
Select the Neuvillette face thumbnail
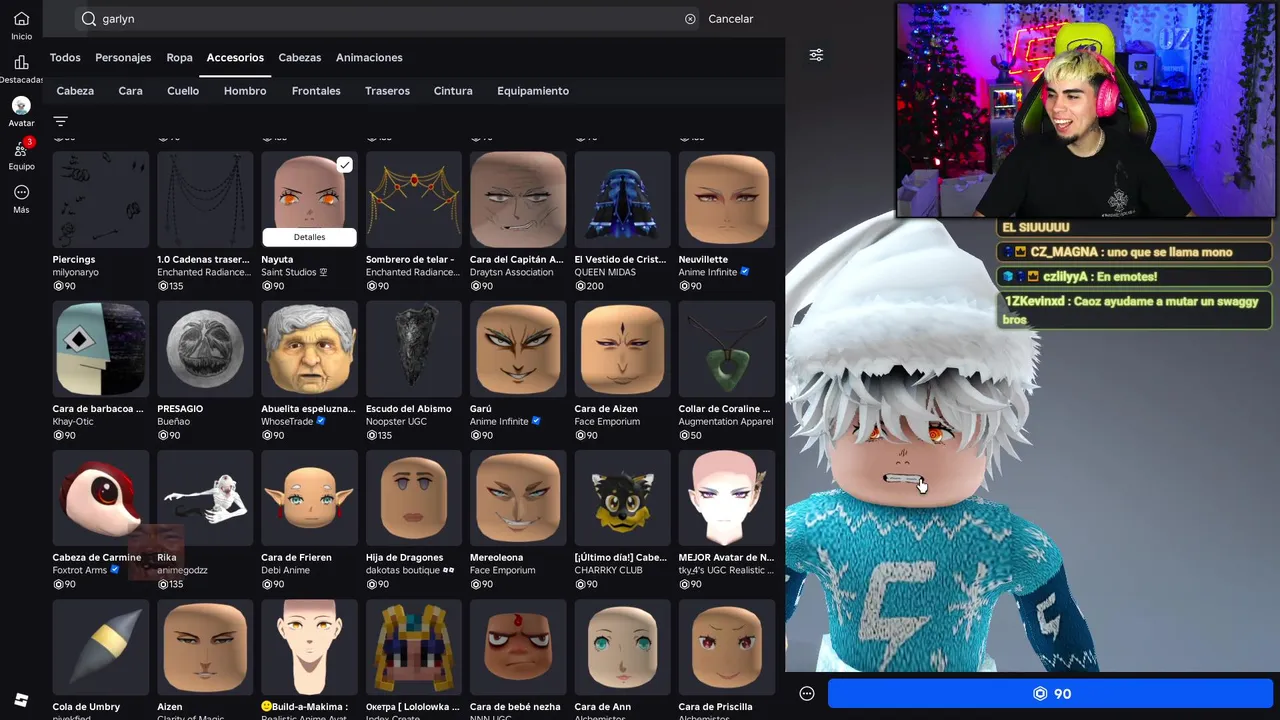[727, 199]
